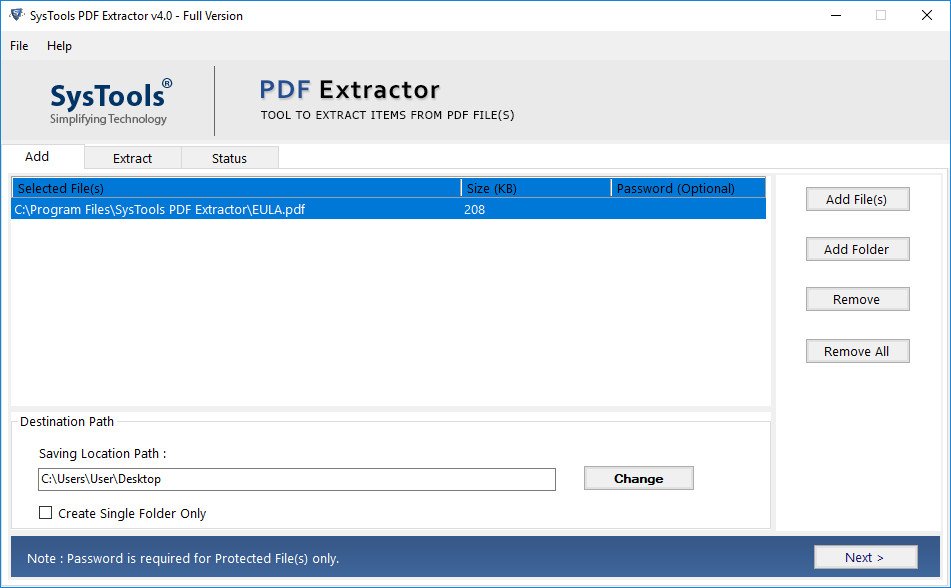The width and height of the screenshot is (951, 588).
Task: Click the password cell for EULA.pdf
Action: tap(688, 209)
